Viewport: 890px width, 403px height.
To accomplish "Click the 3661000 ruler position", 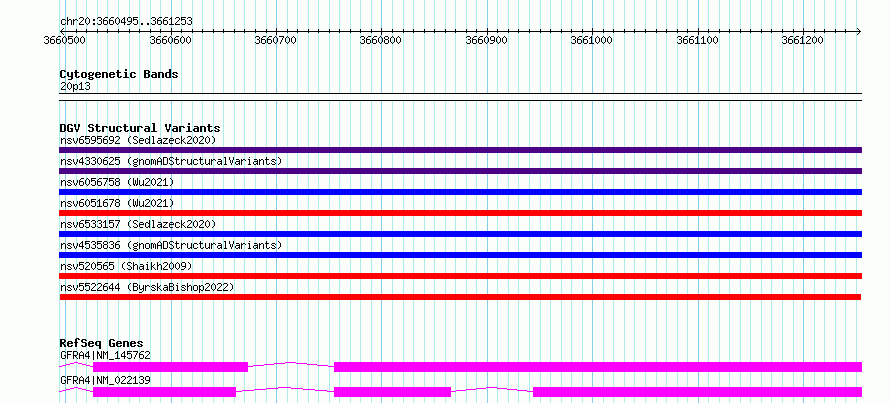I will tap(592, 40).
